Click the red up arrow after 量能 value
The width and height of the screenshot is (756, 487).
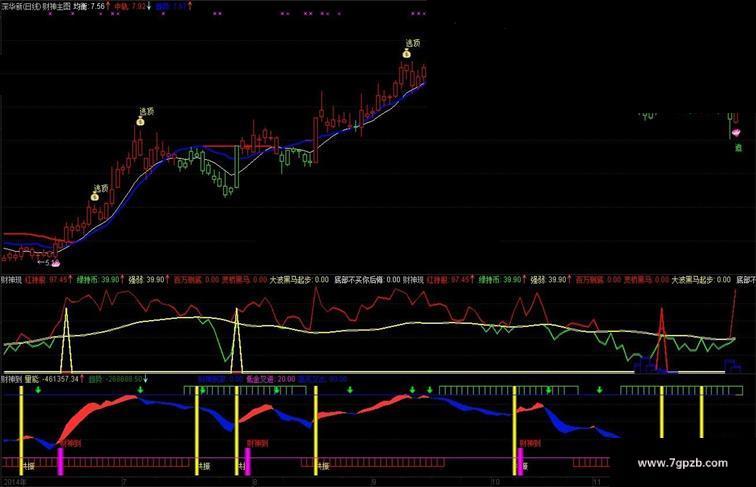tap(82, 379)
